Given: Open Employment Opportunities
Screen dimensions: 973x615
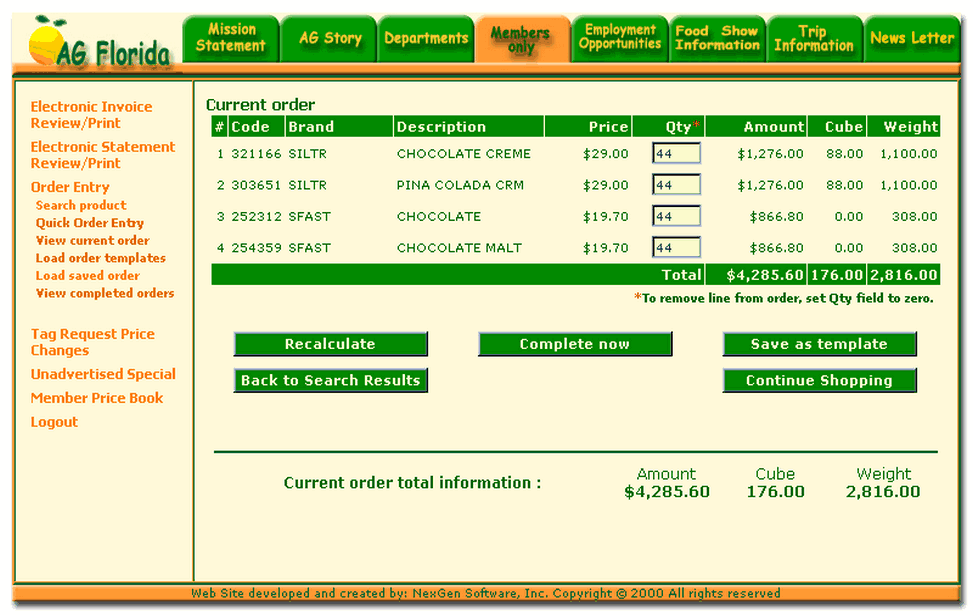Looking at the screenshot, I should 620,37.
